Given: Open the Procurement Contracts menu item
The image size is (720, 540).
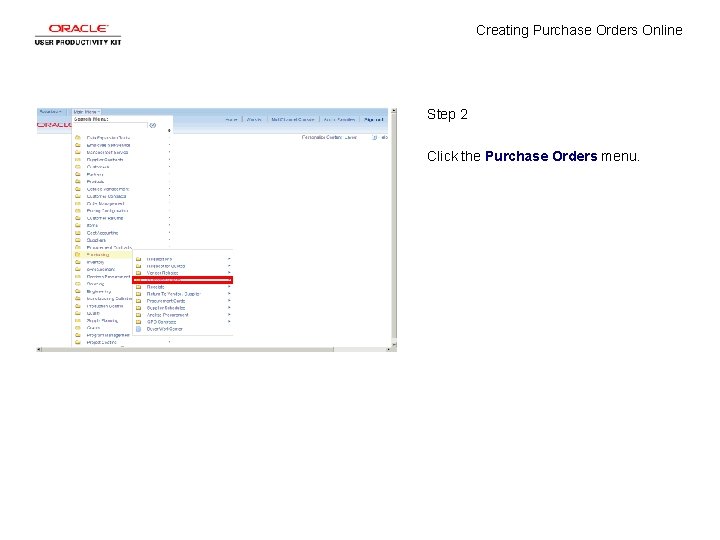Looking at the screenshot, I should point(109,248).
